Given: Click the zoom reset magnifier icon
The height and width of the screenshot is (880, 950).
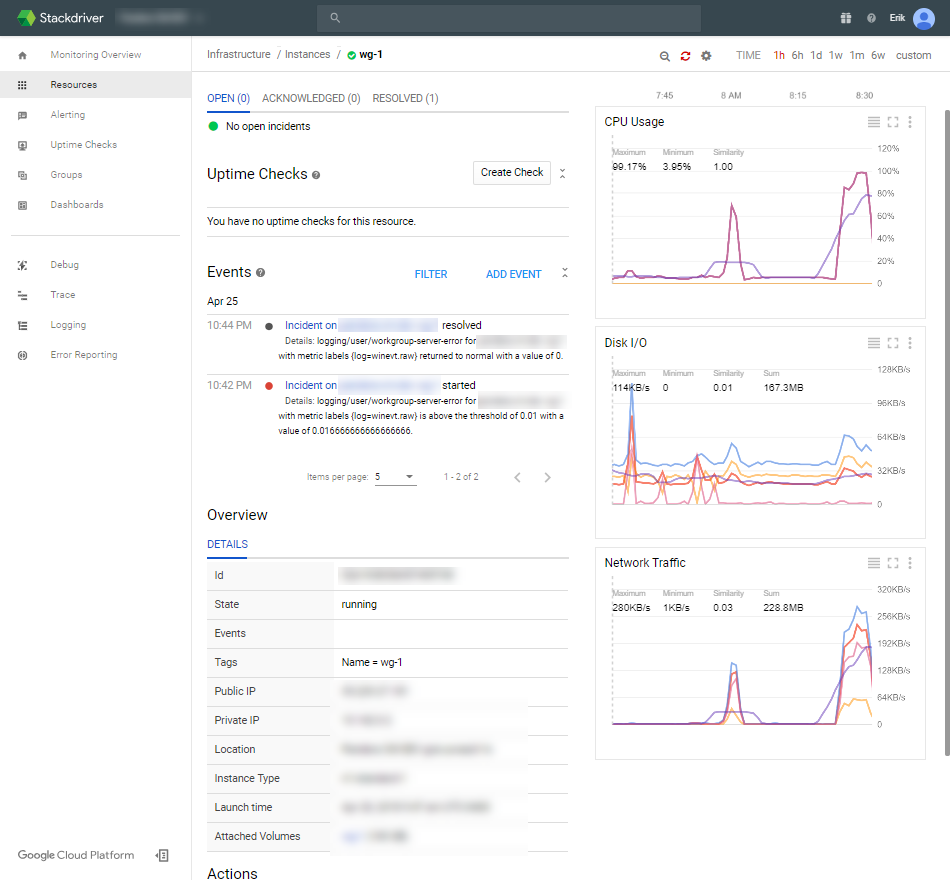Looking at the screenshot, I should point(665,56).
